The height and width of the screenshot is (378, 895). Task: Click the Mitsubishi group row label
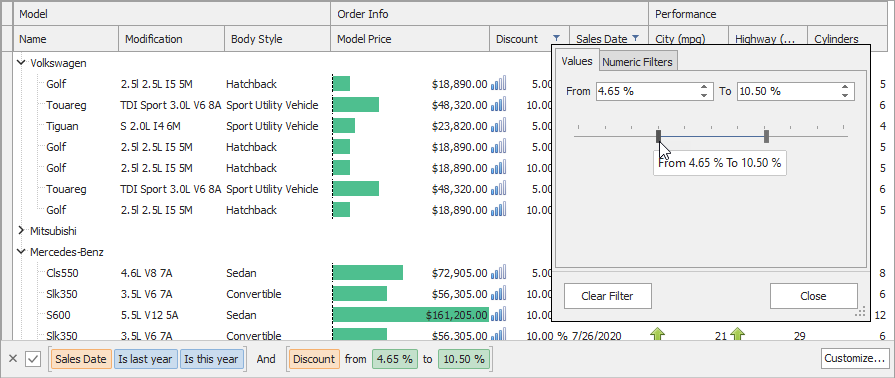(x=53, y=231)
